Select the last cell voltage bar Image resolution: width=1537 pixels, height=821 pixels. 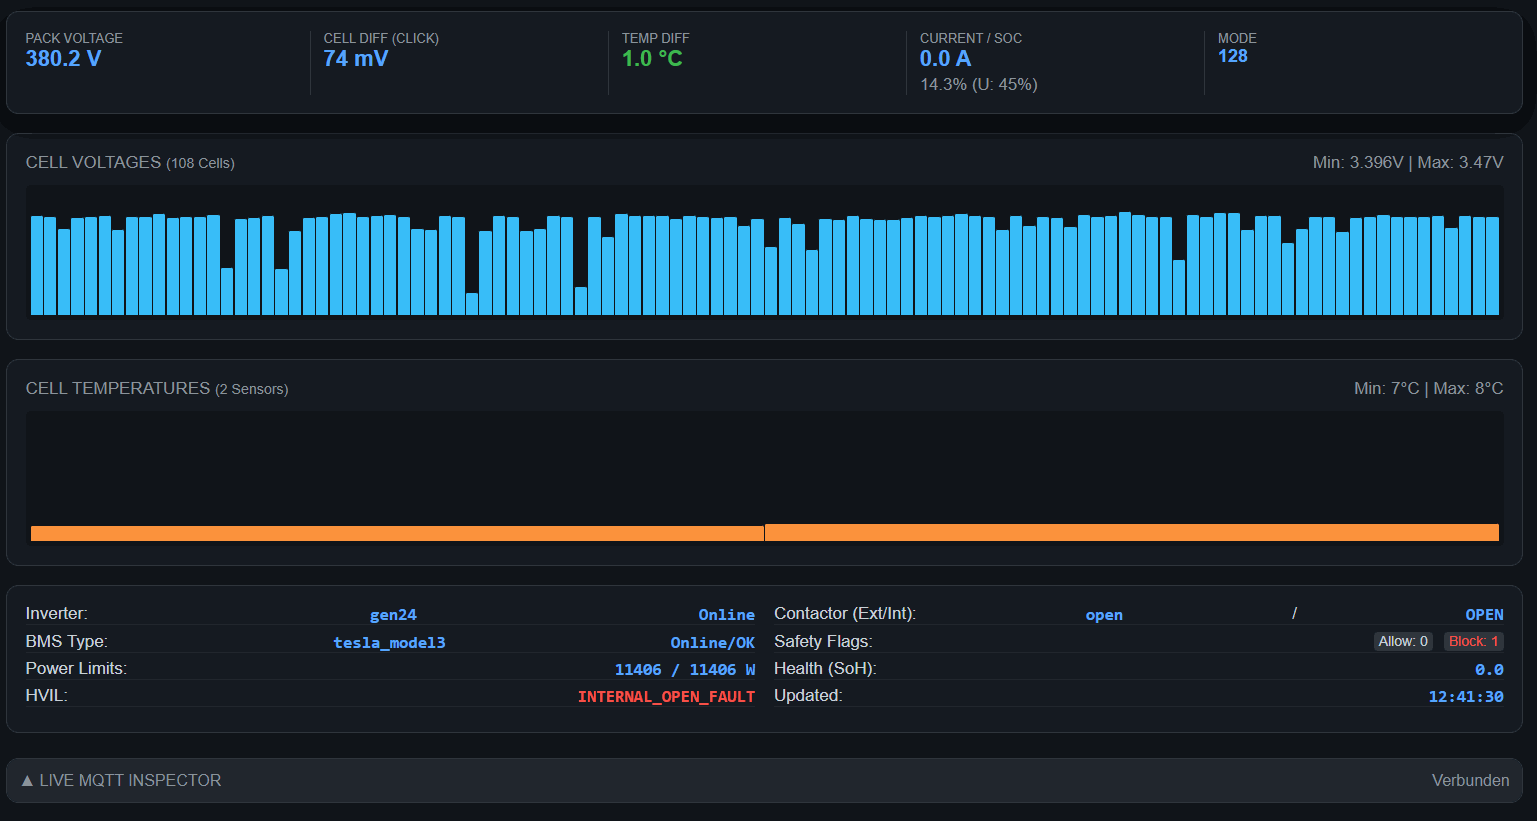[1492, 265]
